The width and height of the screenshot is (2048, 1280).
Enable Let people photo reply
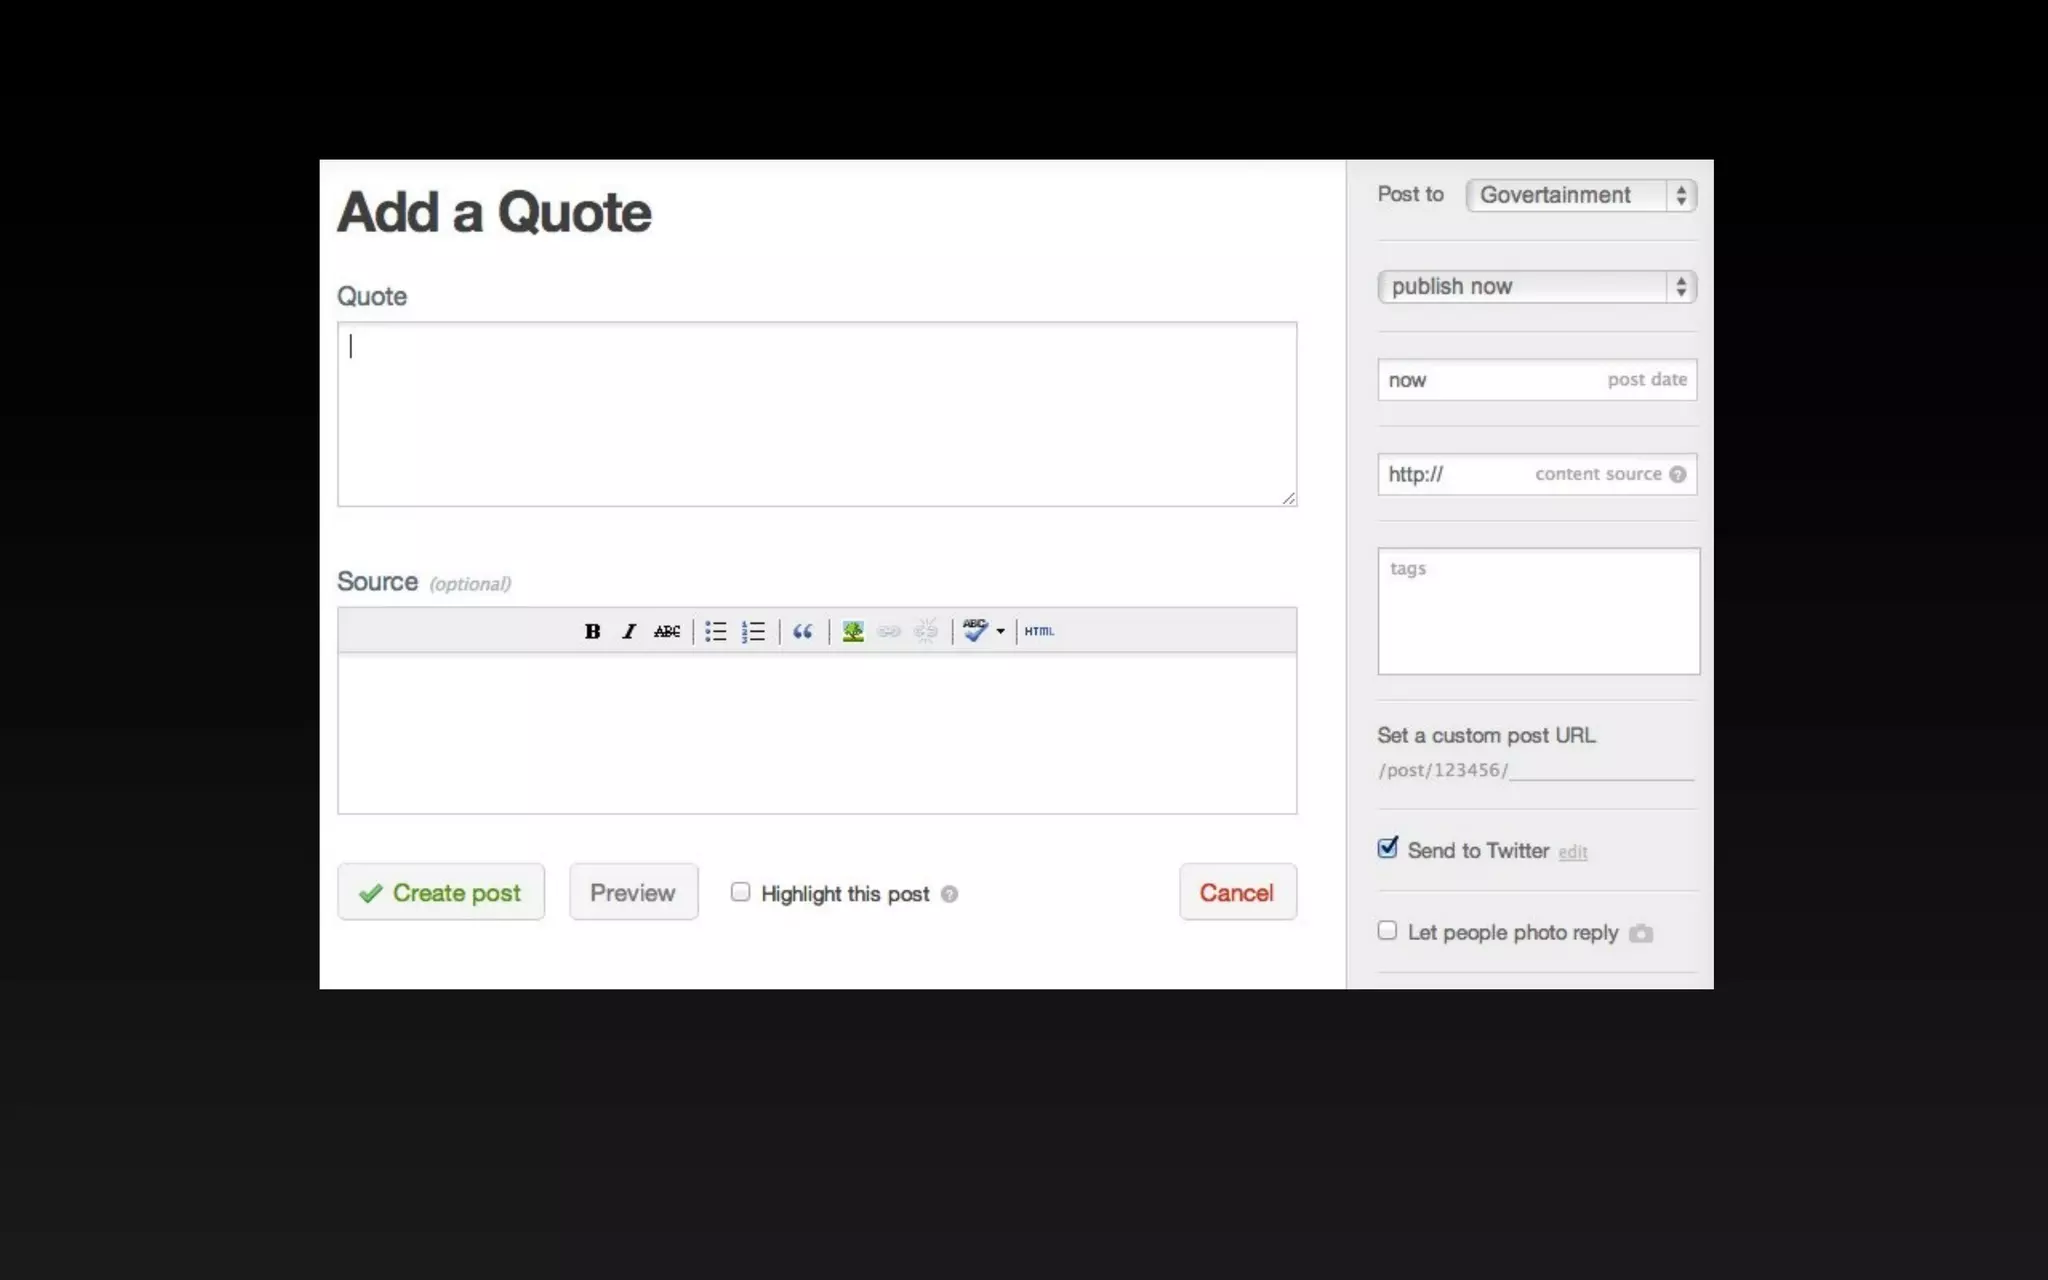pyautogui.click(x=1387, y=931)
